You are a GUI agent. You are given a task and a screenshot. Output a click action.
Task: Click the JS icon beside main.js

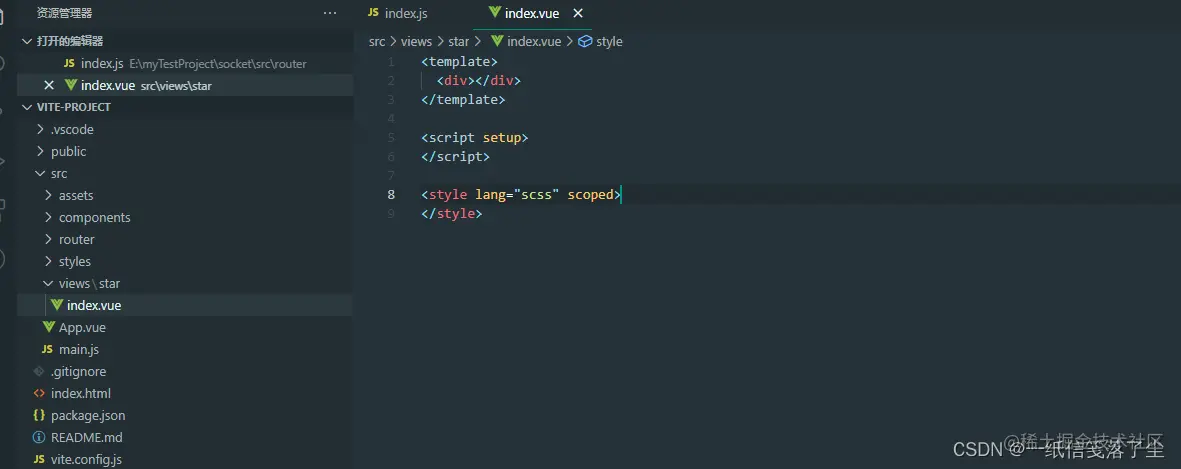47,349
